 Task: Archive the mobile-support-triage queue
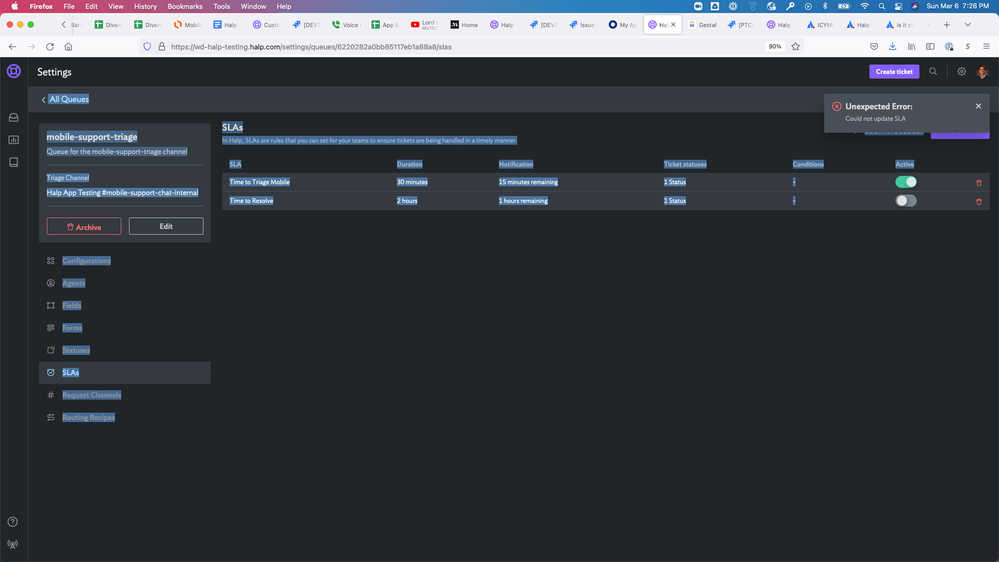tap(83, 226)
